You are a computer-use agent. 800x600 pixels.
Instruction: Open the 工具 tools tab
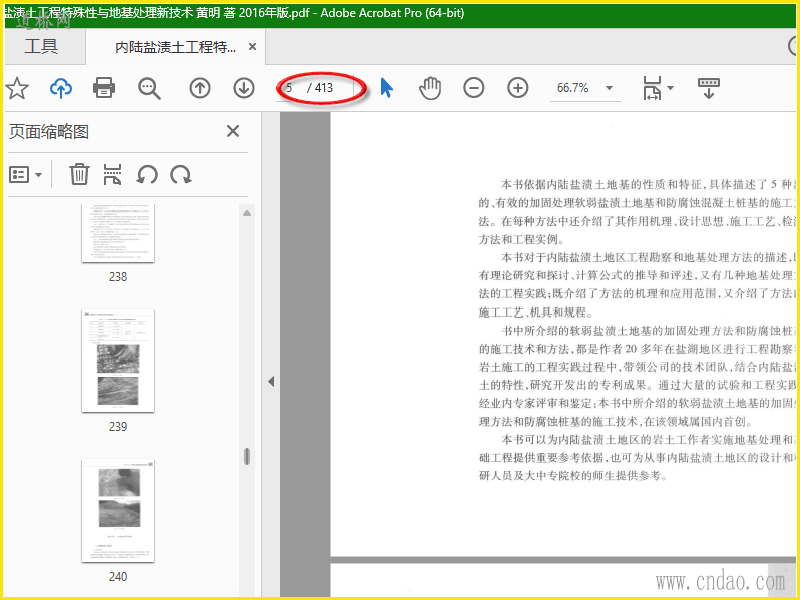click(x=41, y=46)
